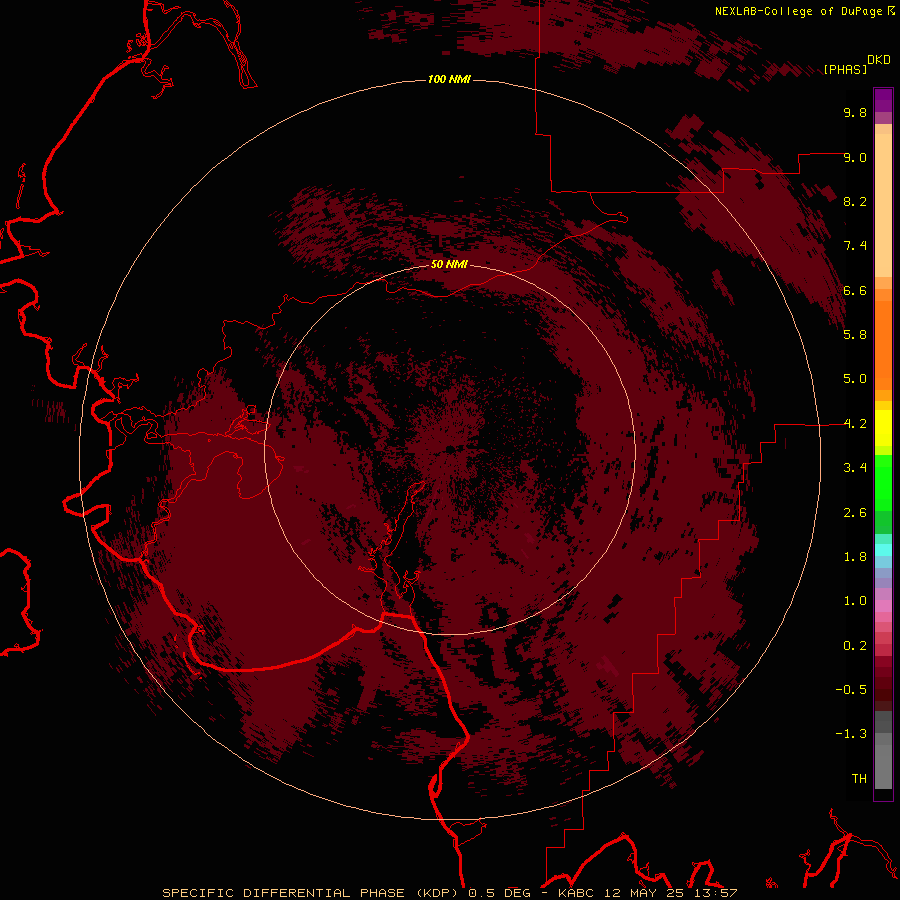Screen dimensions: 900x900
Task: Pick the bright yellow segment of color bar
Action: pos(883,428)
